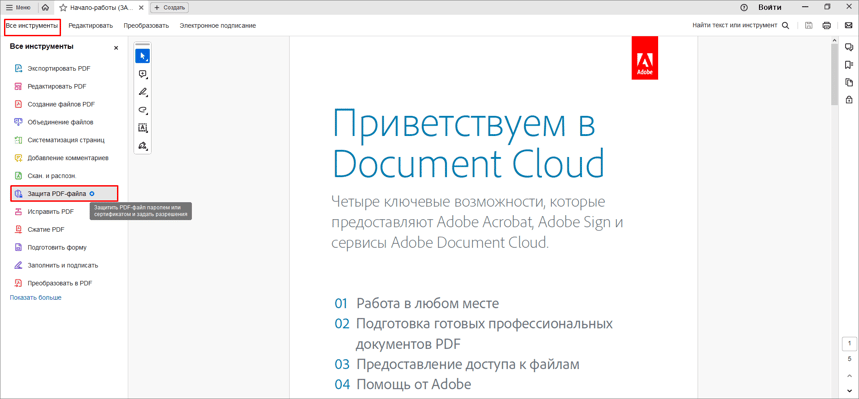
Task: Click the vertical scrollbar thumb
Action: tap(834, 75)
